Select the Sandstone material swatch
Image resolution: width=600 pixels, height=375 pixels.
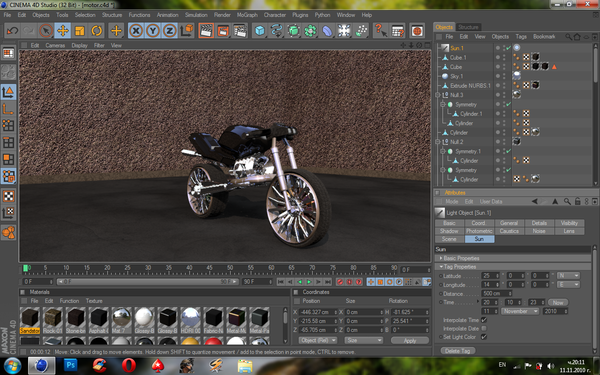click(30, 320)
